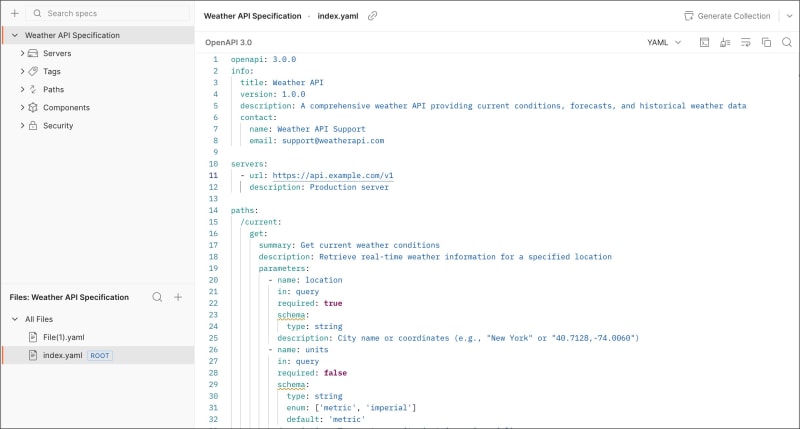
Task: Click the OpenAPI 3.0 label
Action: [229, 42]
